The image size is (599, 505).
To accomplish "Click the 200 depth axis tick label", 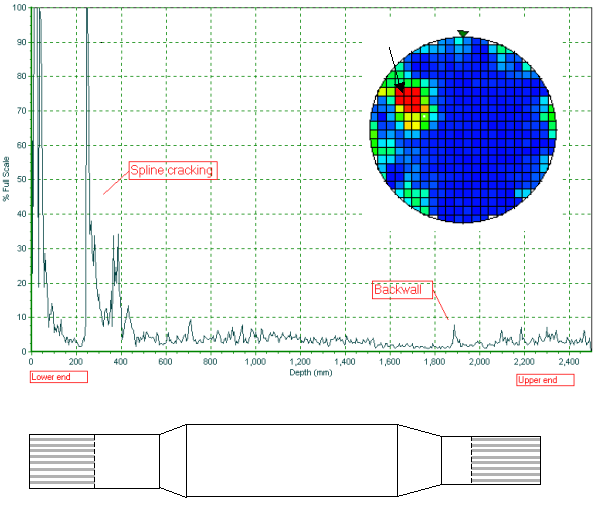I will coord(76,361).
